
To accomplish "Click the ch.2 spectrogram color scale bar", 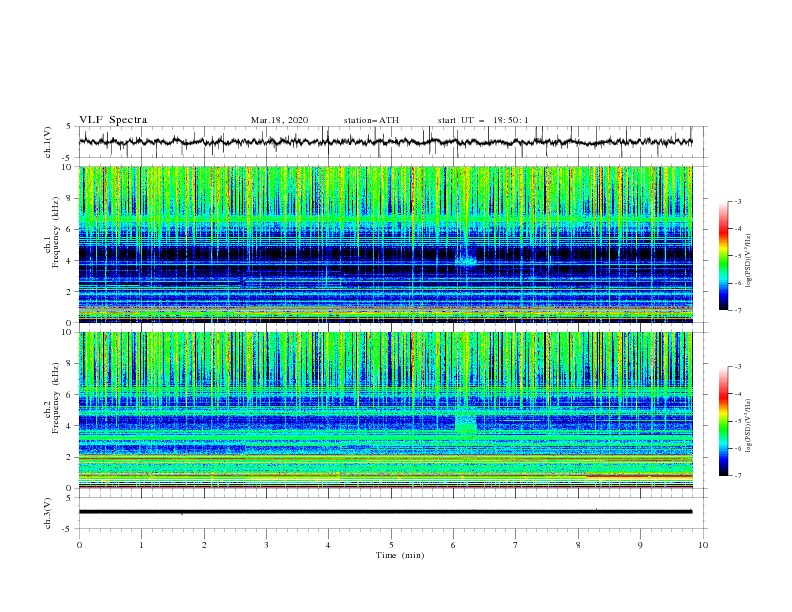I will click(x=723, y=421).
